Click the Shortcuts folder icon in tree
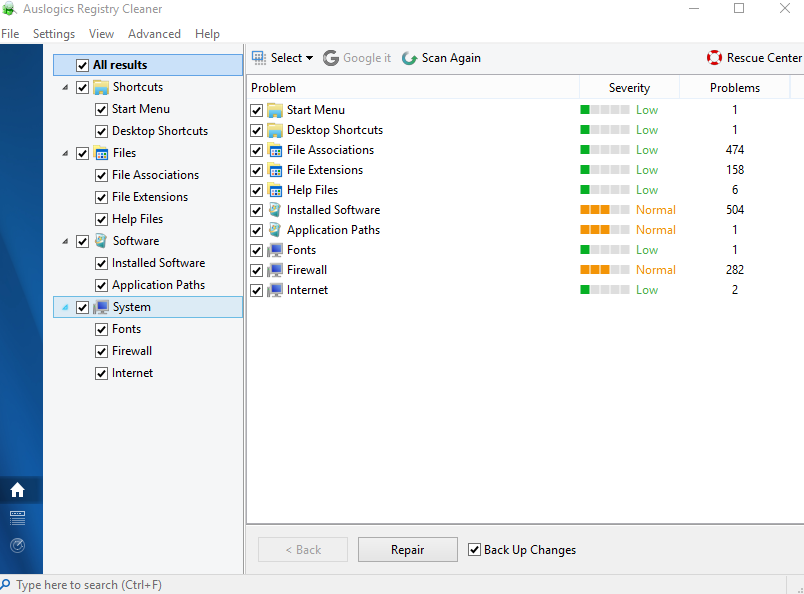 coord(101,87)
